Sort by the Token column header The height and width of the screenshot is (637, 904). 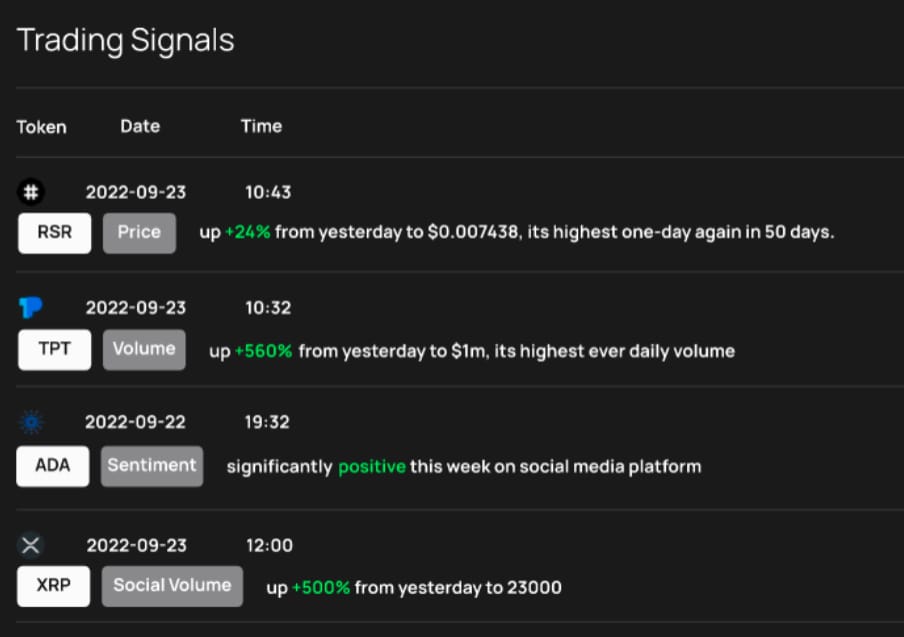click(x=42, y=127)
